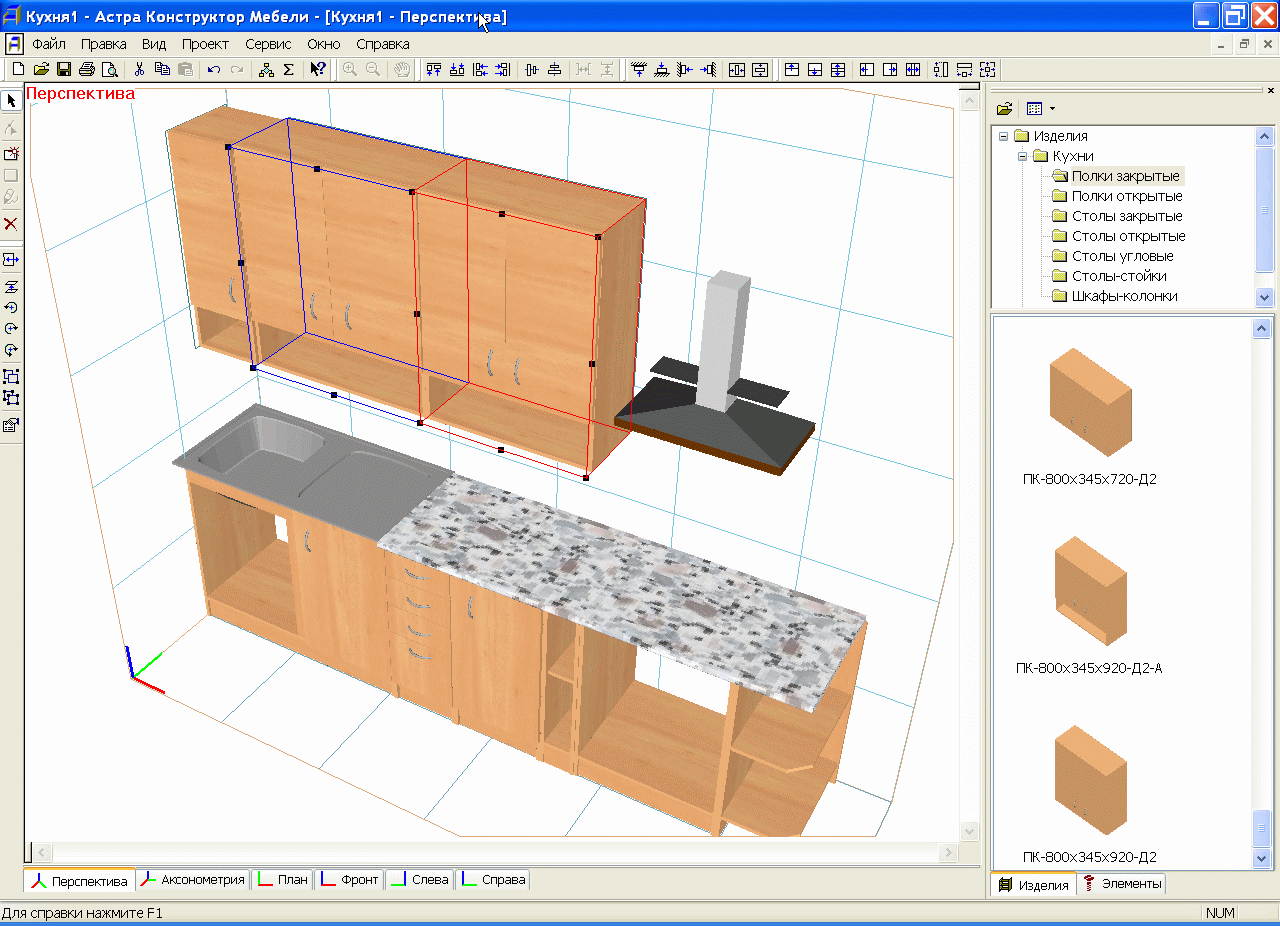This screenshot has height=926, width=1280.
Task: Switch to the Аксонометрия view tab
Action: coord(193,880)
